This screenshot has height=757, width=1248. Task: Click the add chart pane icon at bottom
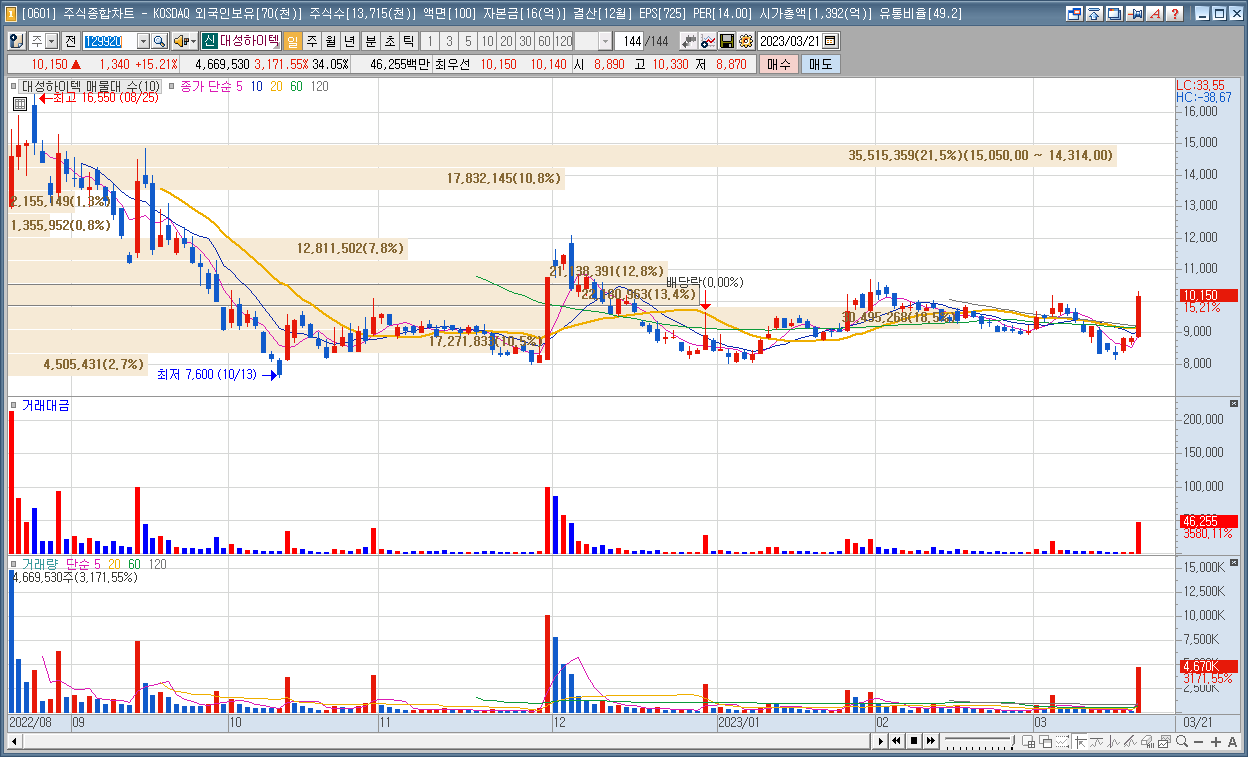pyautogui.click(x=1028, y=741)
